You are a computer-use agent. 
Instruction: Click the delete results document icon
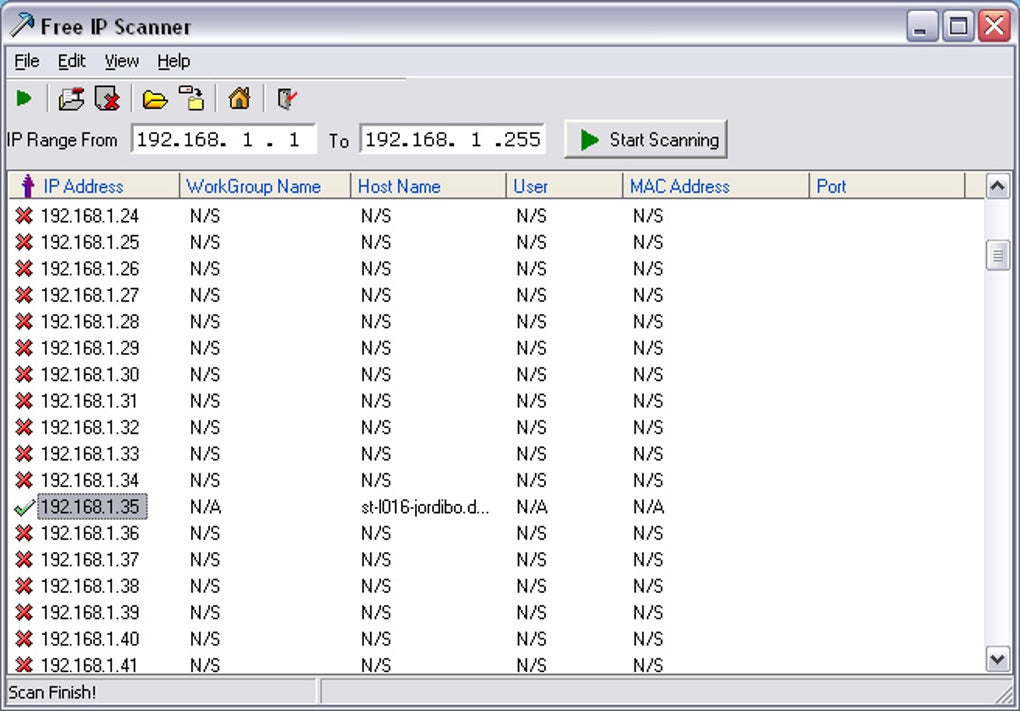click(x=107, y=98)
